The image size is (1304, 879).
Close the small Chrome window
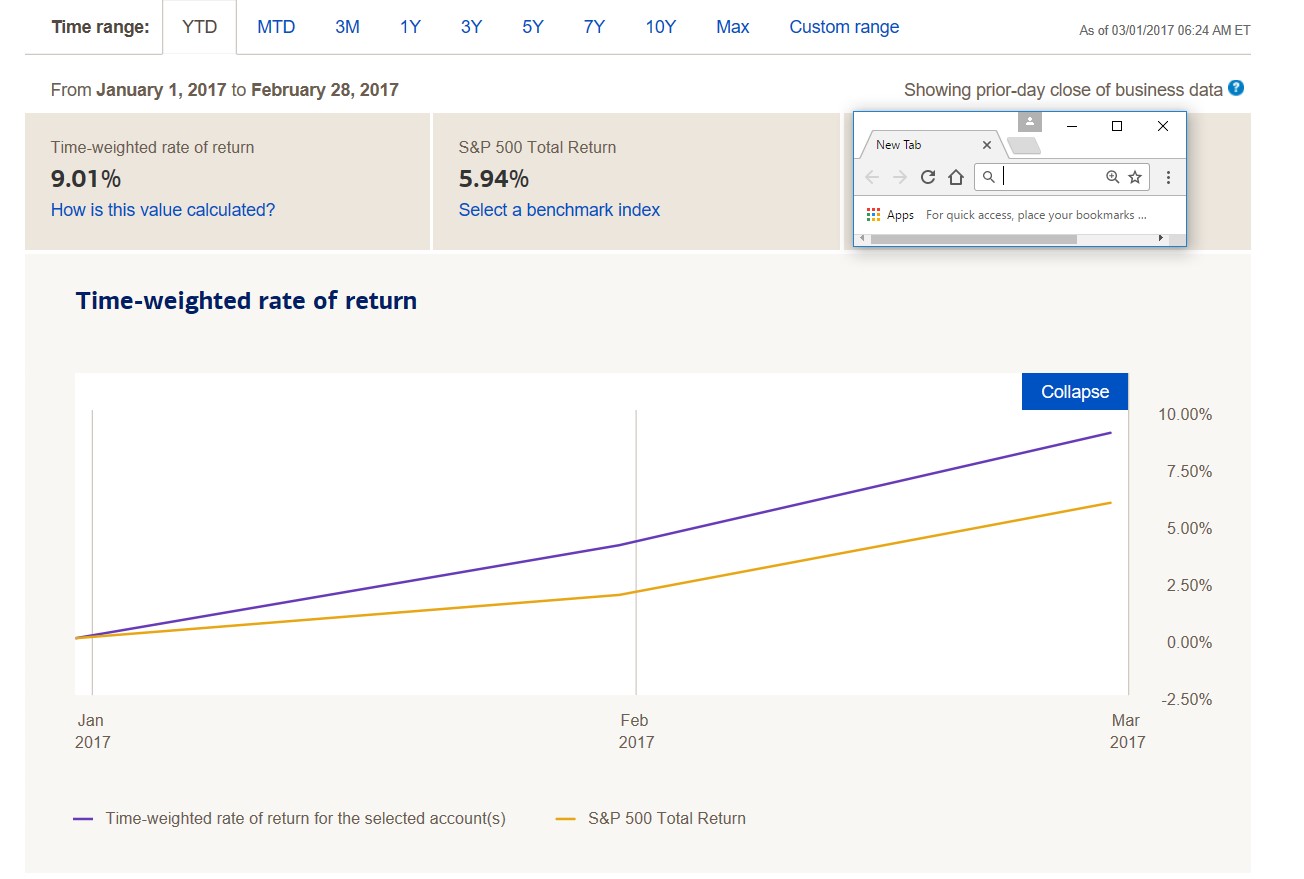coord(1162,126)
